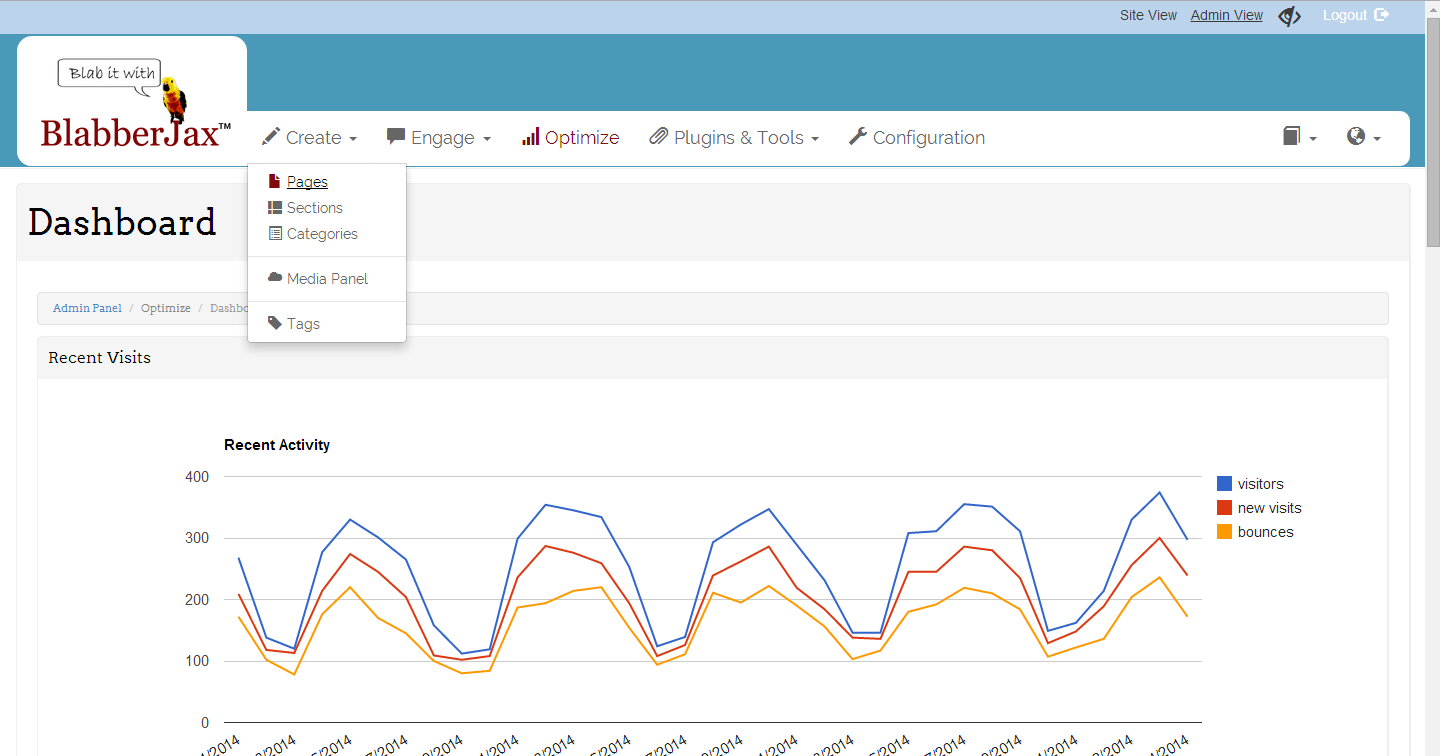1440x756 pixels.
Task: Collapse the Create dropdown caret
Action: coord(352,139)
